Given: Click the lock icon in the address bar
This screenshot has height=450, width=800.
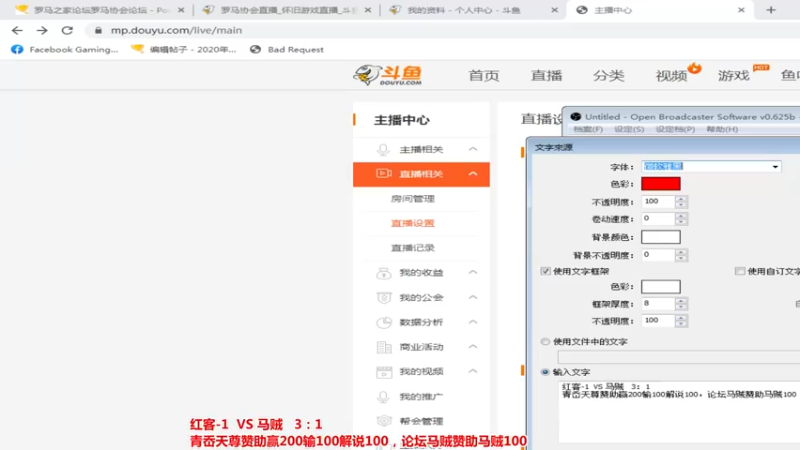Looking at the screenshot, I should [x=98, y=31].
